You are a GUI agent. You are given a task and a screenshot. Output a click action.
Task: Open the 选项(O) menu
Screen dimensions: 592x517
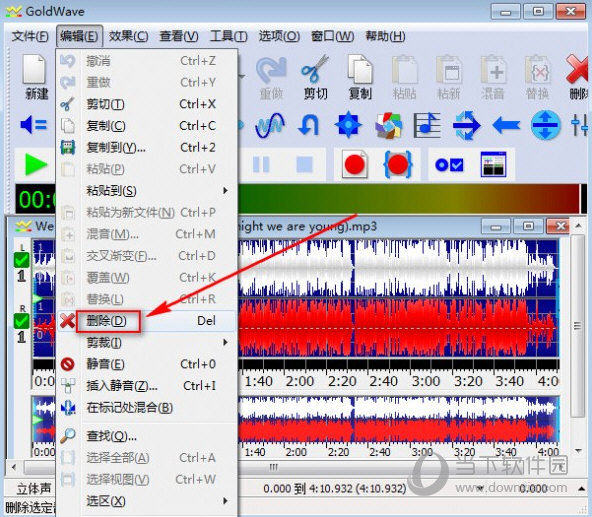[x=279, y=36]
